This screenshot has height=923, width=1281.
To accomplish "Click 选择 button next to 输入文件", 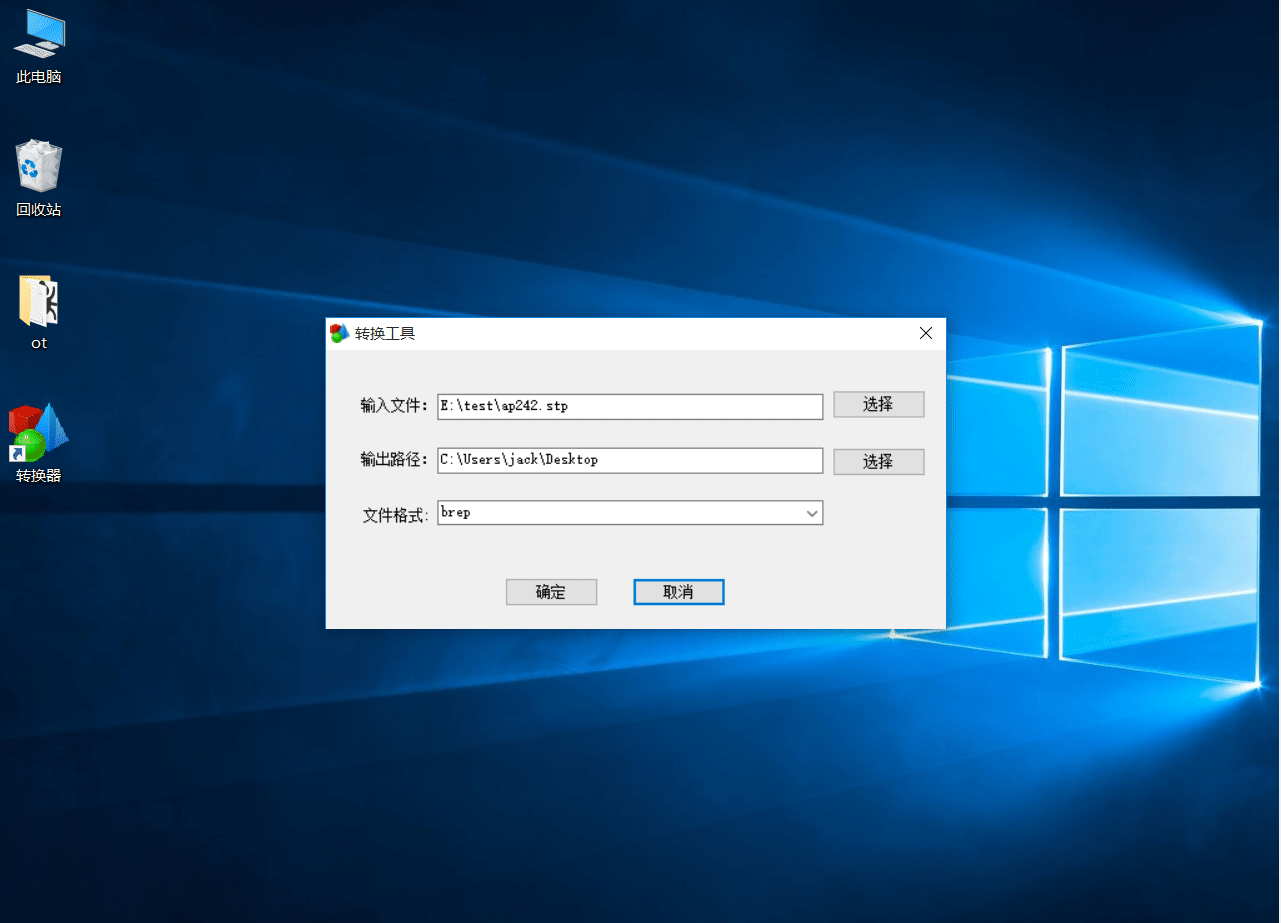I will click(878, 405).
